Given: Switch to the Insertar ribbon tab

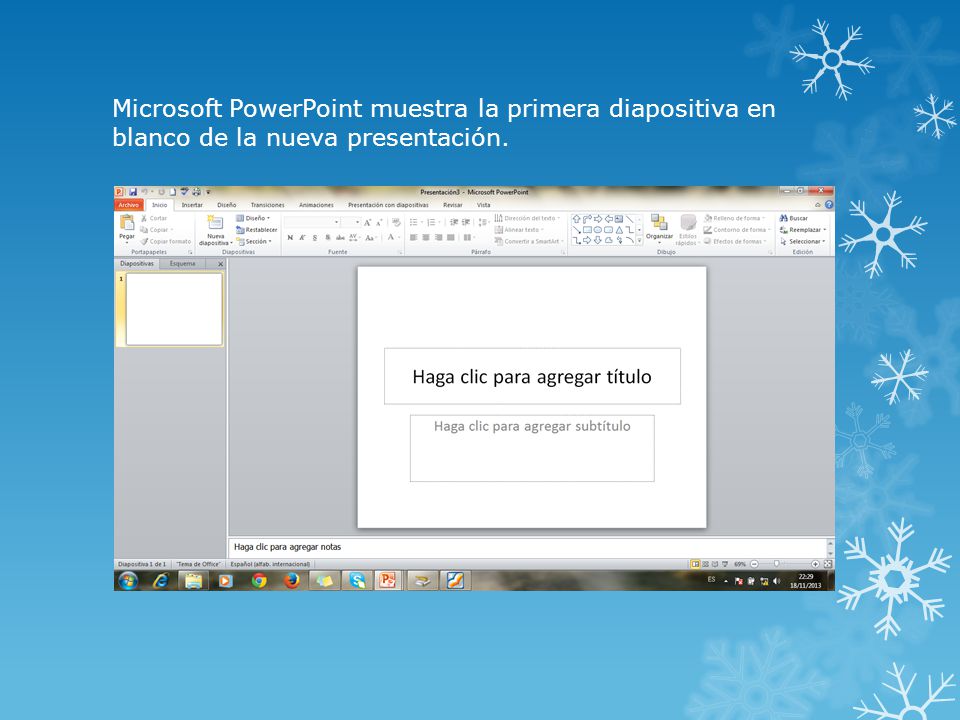Looking at the screenshot, I should (x=192, y=205).
